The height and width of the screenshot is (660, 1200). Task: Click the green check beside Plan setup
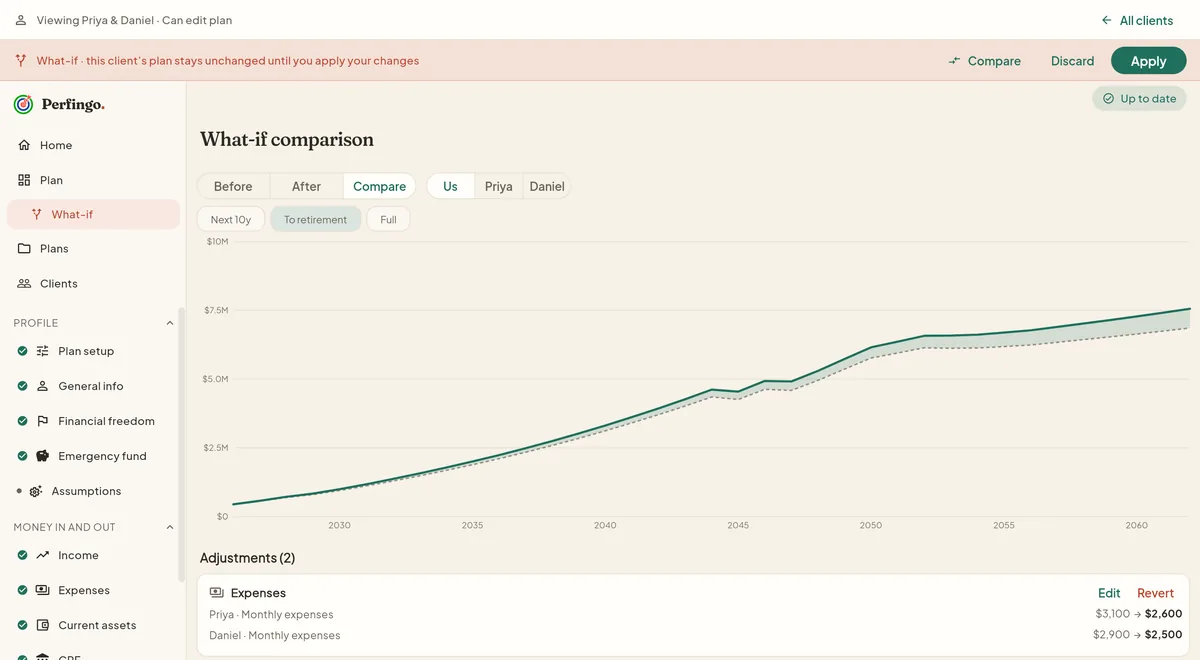pos(22,351)
